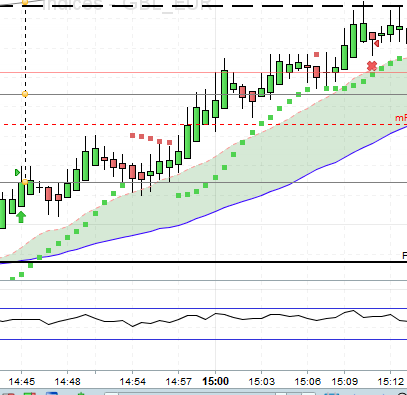Select the upper blue oscillator band line
This screenshot has height=395, width=407.
tap(203, 309)
